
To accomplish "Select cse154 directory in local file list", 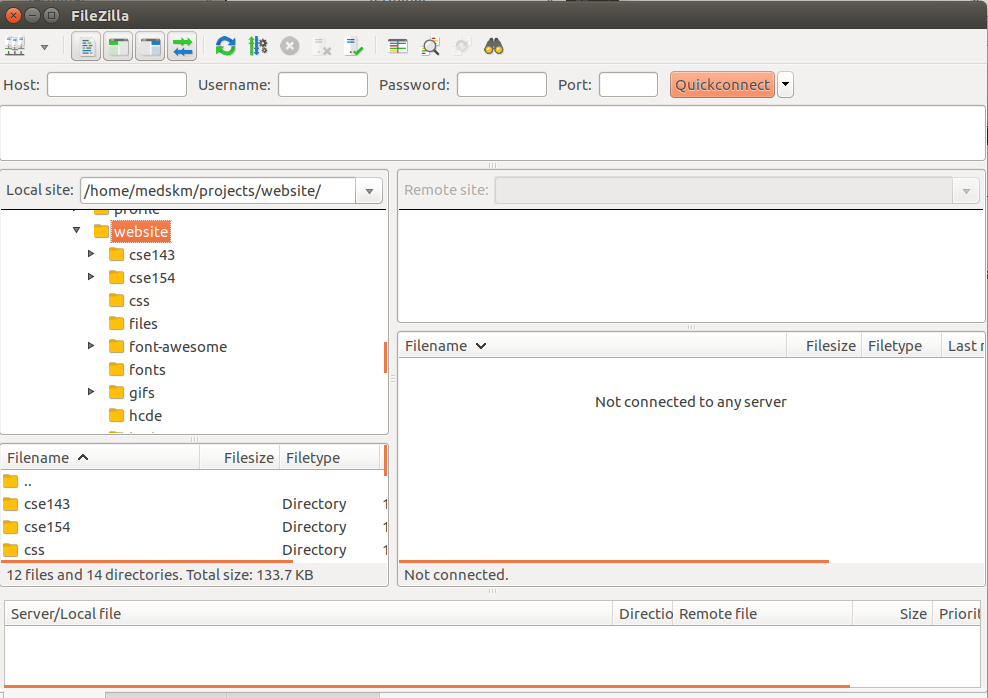I will [47, 527].
